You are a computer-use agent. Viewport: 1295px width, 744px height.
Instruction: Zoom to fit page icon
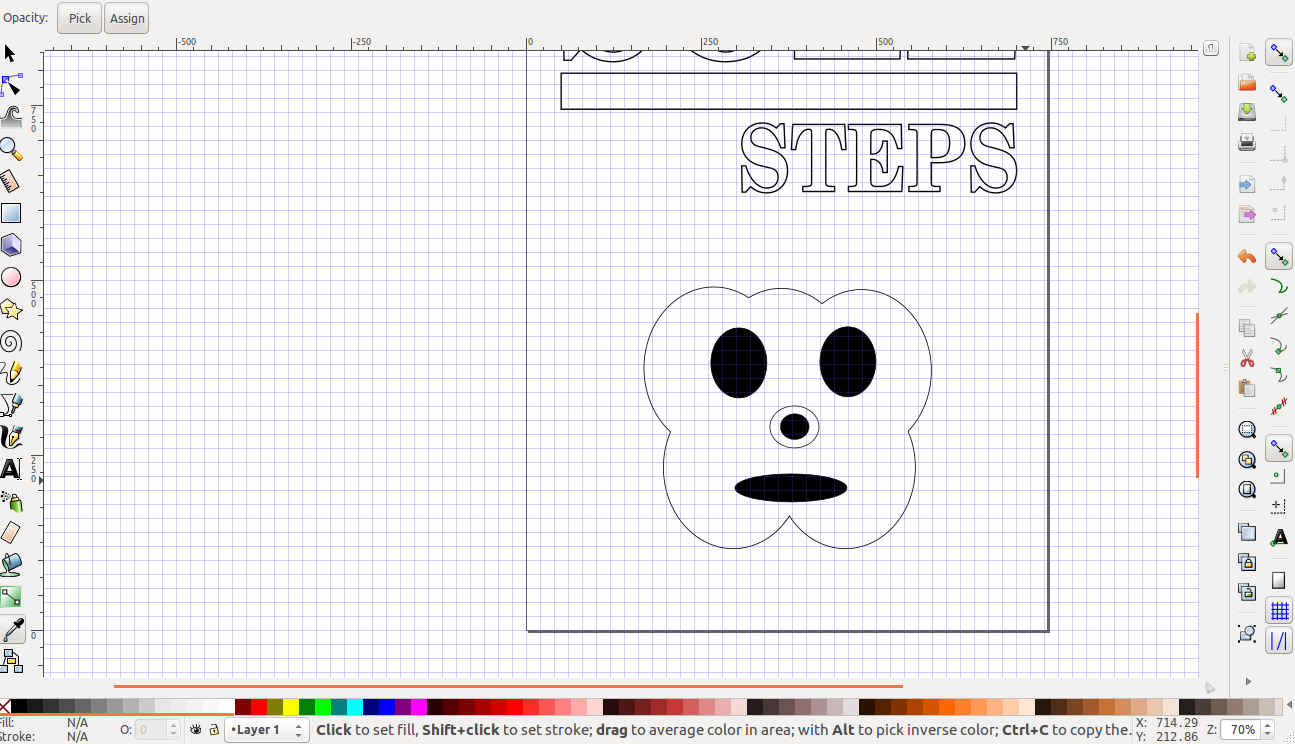pyautogui.click(x=1247, y=490)
